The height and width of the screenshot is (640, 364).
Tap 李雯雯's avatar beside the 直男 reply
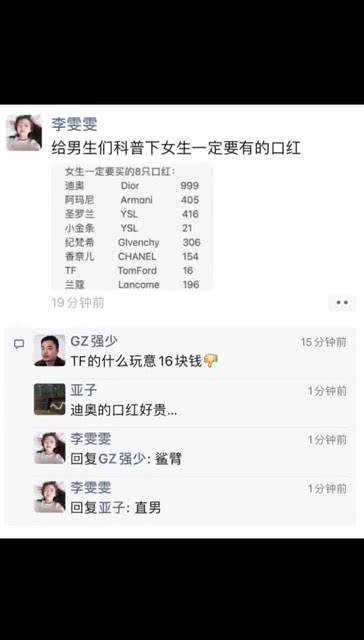50,497
